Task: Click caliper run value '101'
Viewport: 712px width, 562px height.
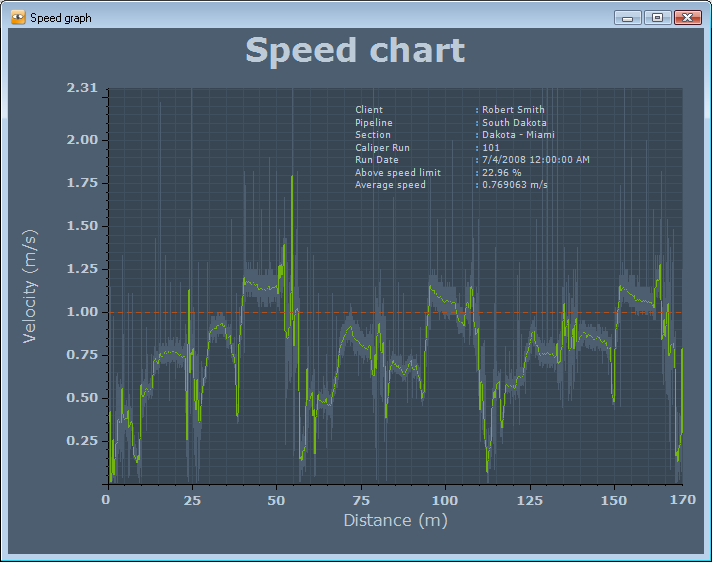Action: (490, 148)
